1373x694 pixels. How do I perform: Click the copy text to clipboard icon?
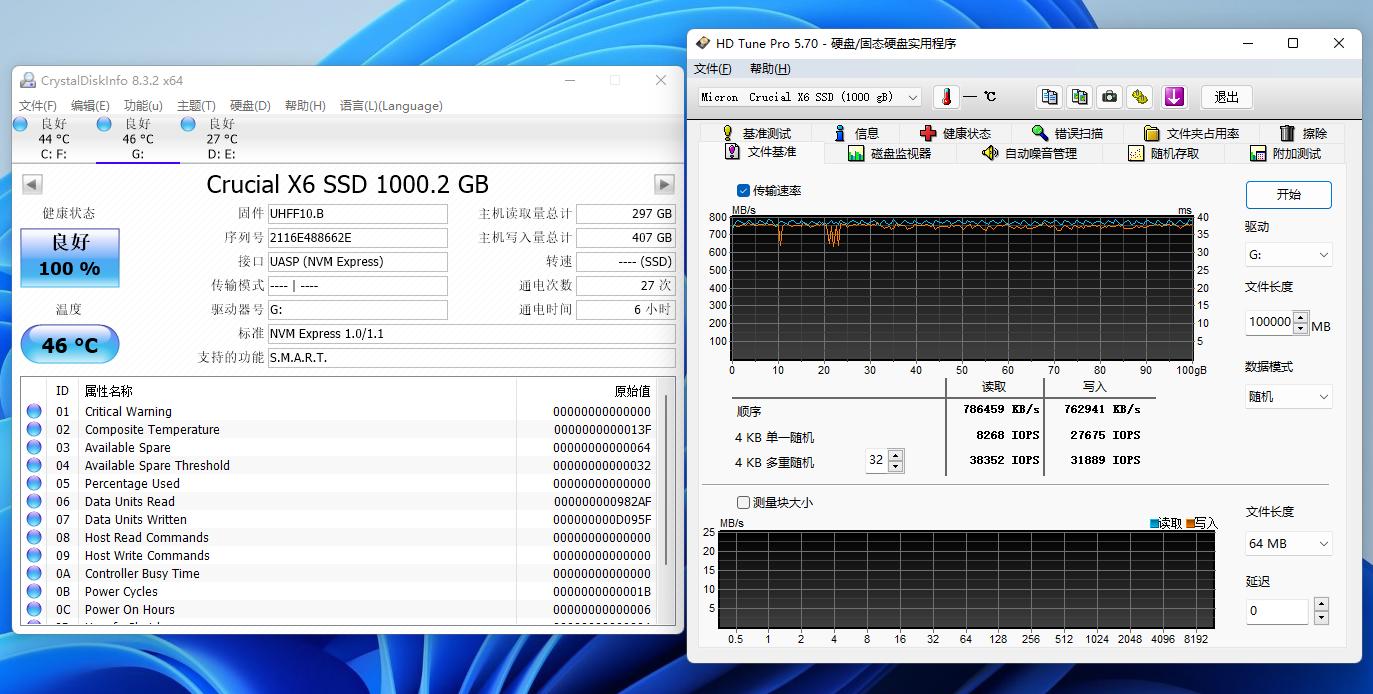pyautogui.click(x=1049, y=97)
